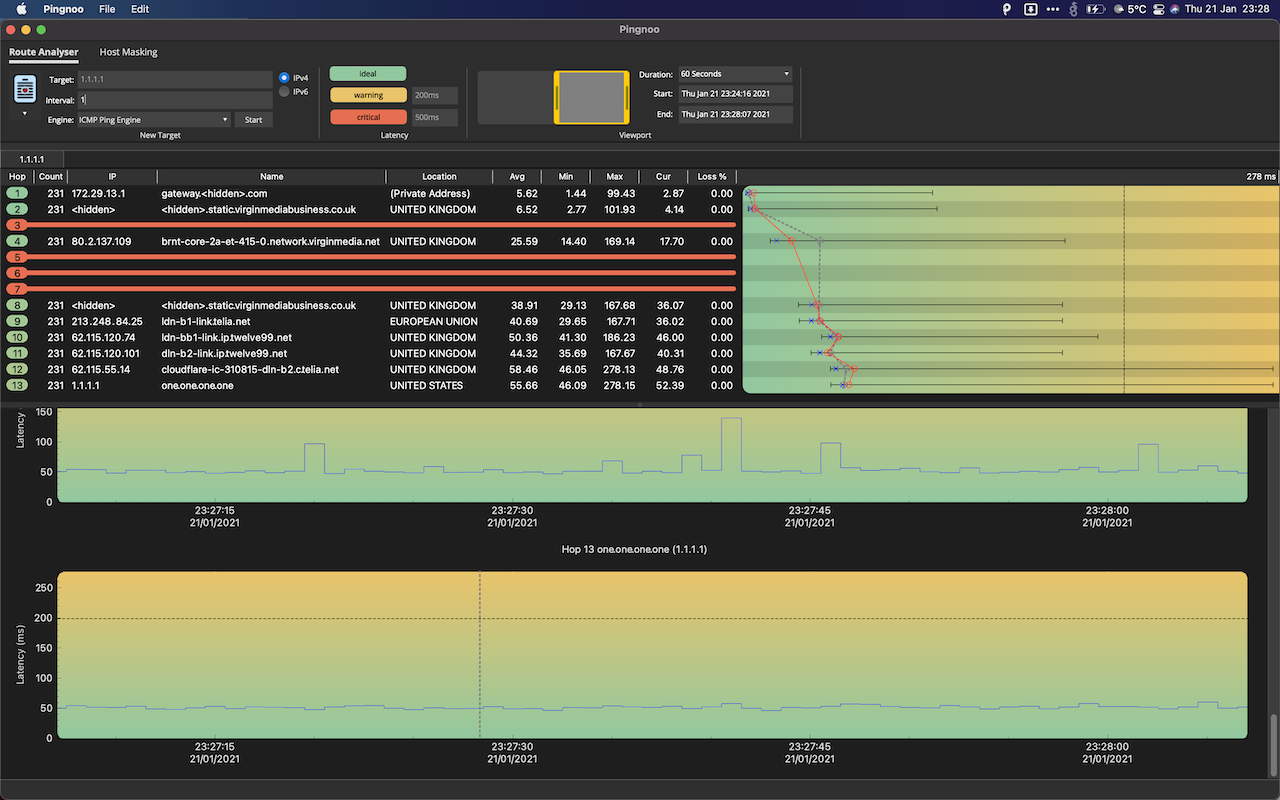Click the Start date time field
Viewport: 1280px width, 800px height.
pyautogui.click(x=735, y=94)
